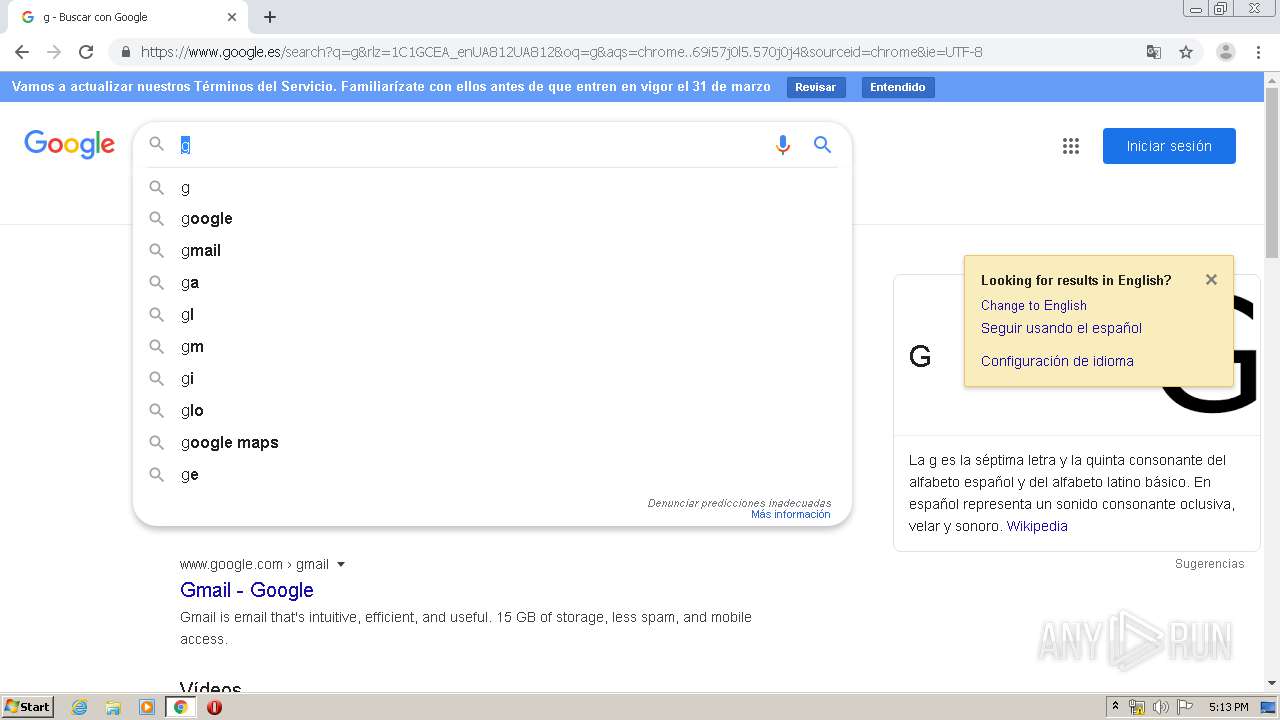Click the site lock icon in address bar
Viewport: 1280px width, 720px height.
click(126, 52)
